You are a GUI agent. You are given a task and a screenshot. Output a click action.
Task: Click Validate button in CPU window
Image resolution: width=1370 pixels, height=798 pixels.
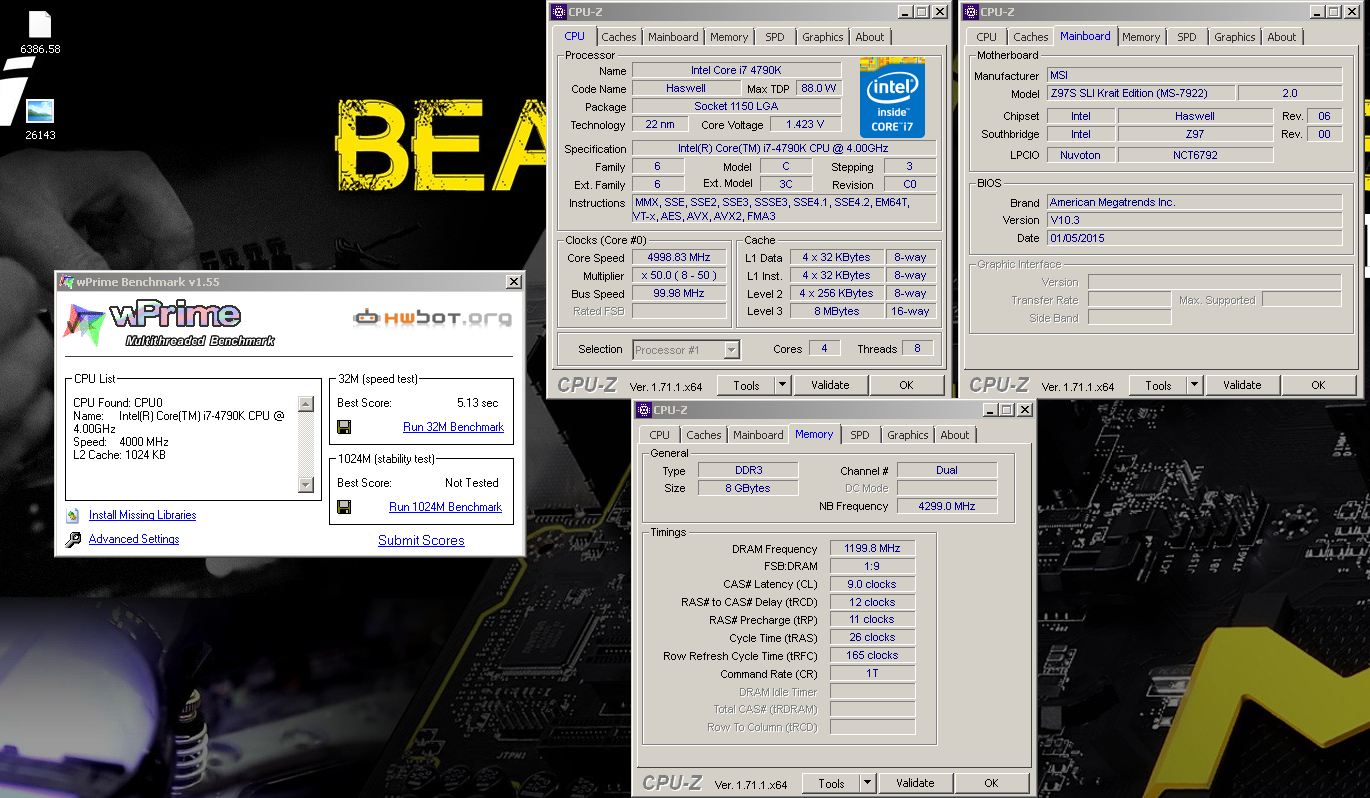coord(830,385)
